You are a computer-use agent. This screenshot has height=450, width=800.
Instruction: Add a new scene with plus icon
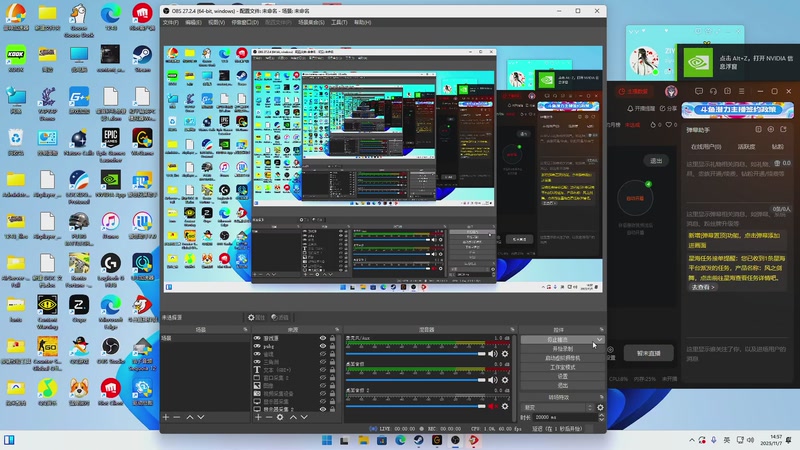(x=166, y=417)
